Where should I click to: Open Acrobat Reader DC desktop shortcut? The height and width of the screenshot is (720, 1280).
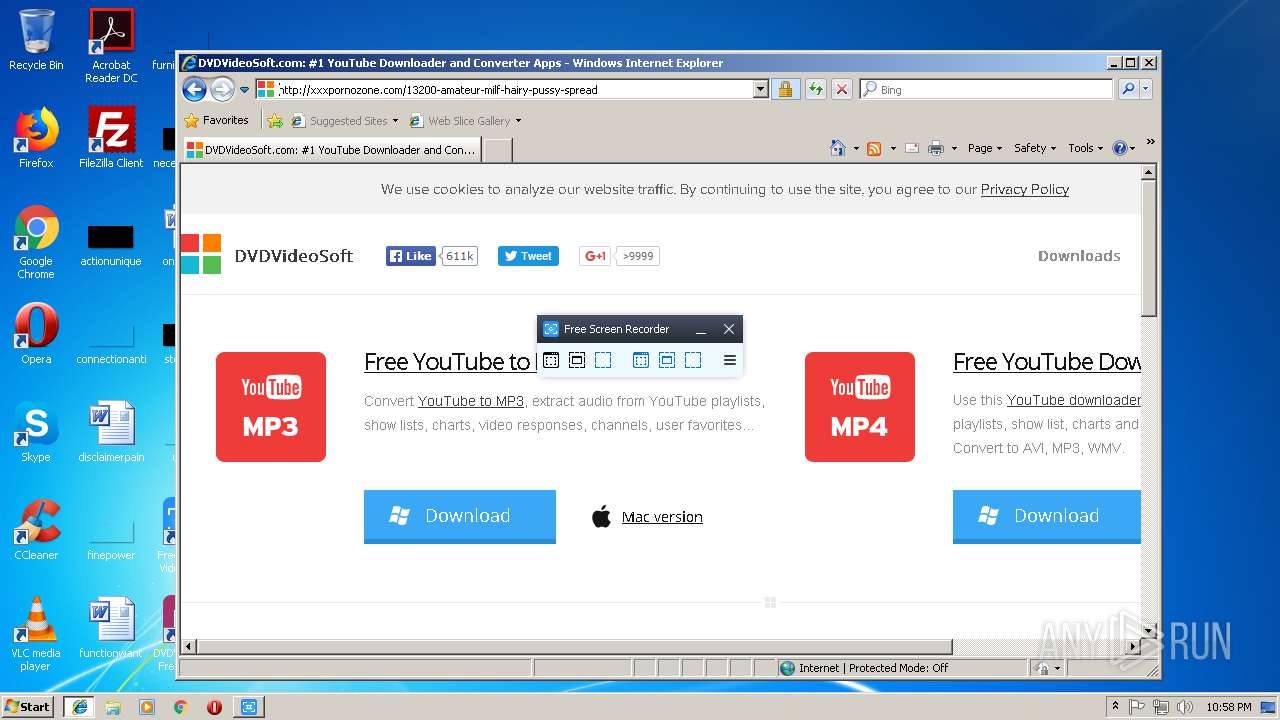(111, 45)
